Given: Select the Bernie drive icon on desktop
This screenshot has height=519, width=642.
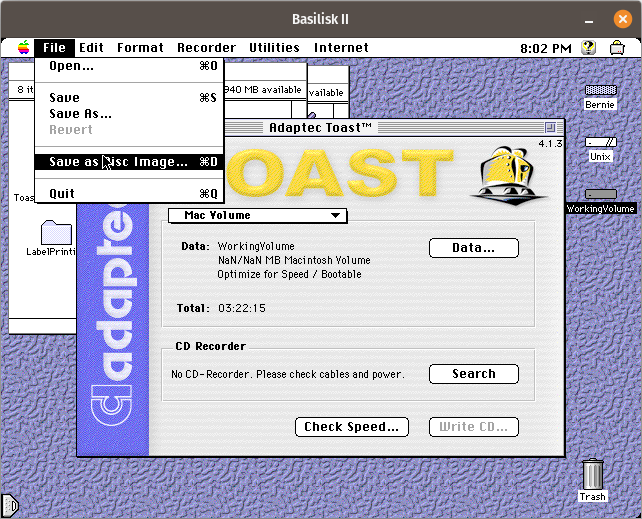Looking at the screenshot, I should pyautogui.click(x=601, y=90).
